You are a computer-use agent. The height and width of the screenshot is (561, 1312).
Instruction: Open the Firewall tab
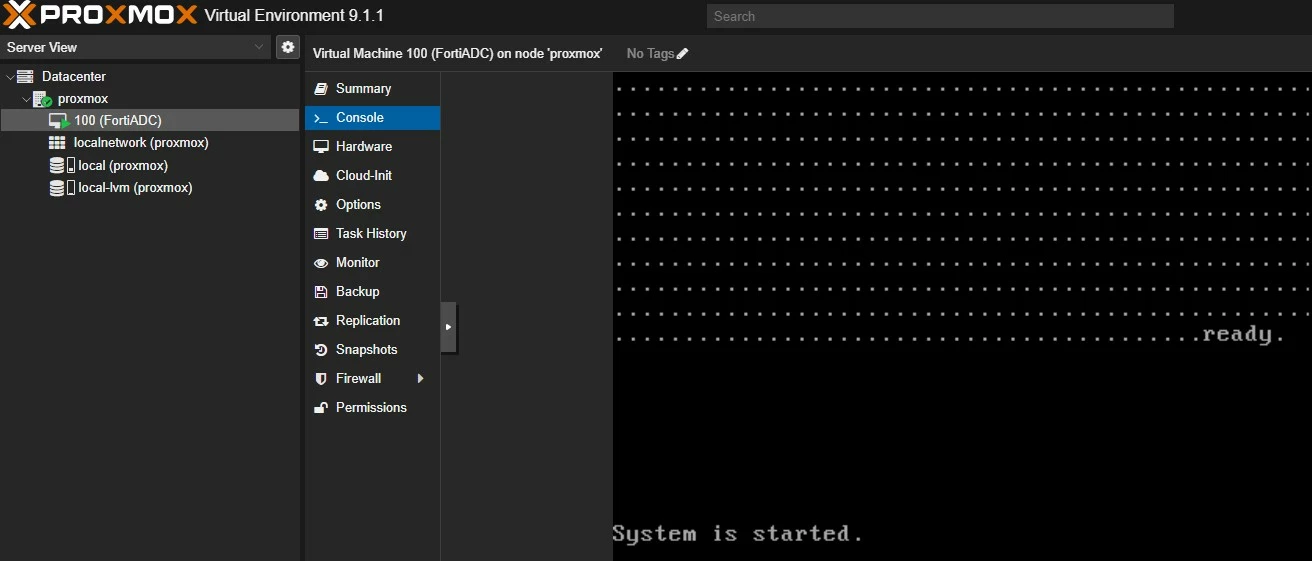coord(372,379)
